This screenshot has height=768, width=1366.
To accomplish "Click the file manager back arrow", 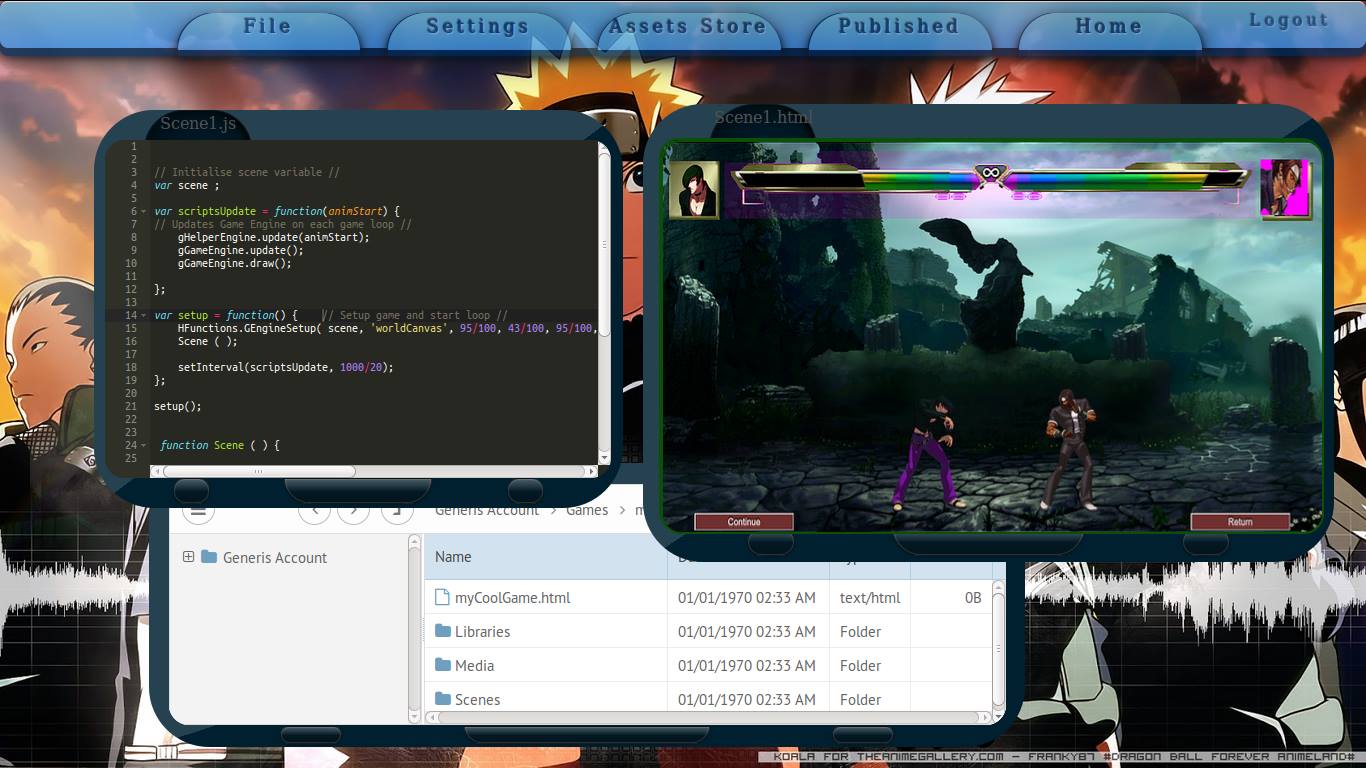I will coord(315,510).
